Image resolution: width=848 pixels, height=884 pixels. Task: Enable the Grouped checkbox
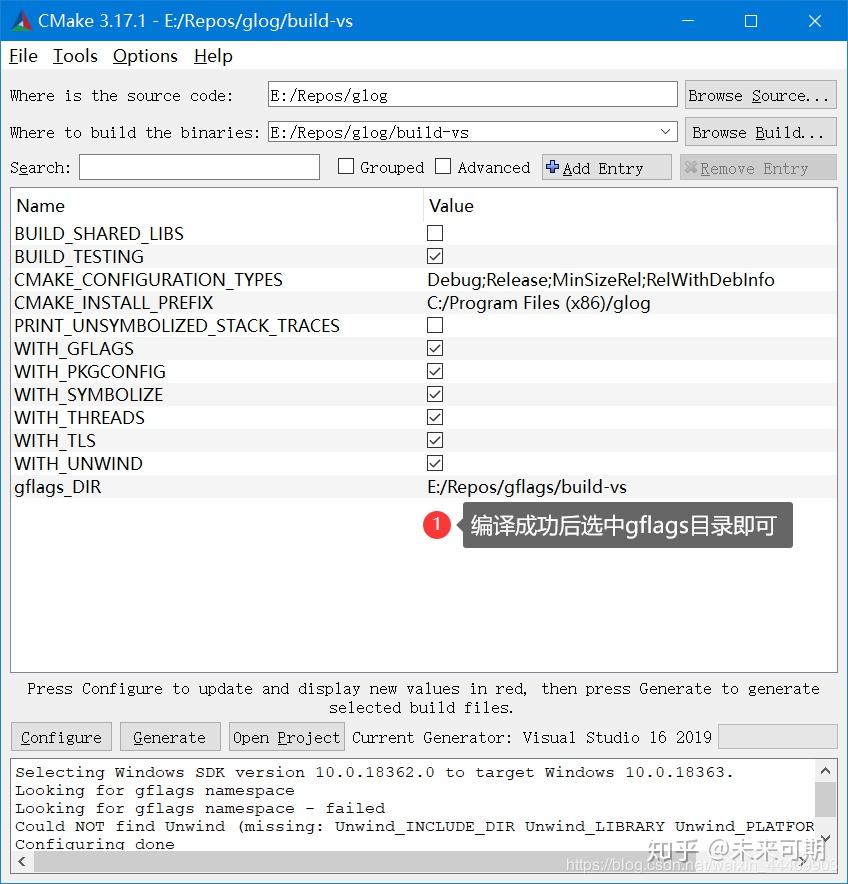point(346,167)
